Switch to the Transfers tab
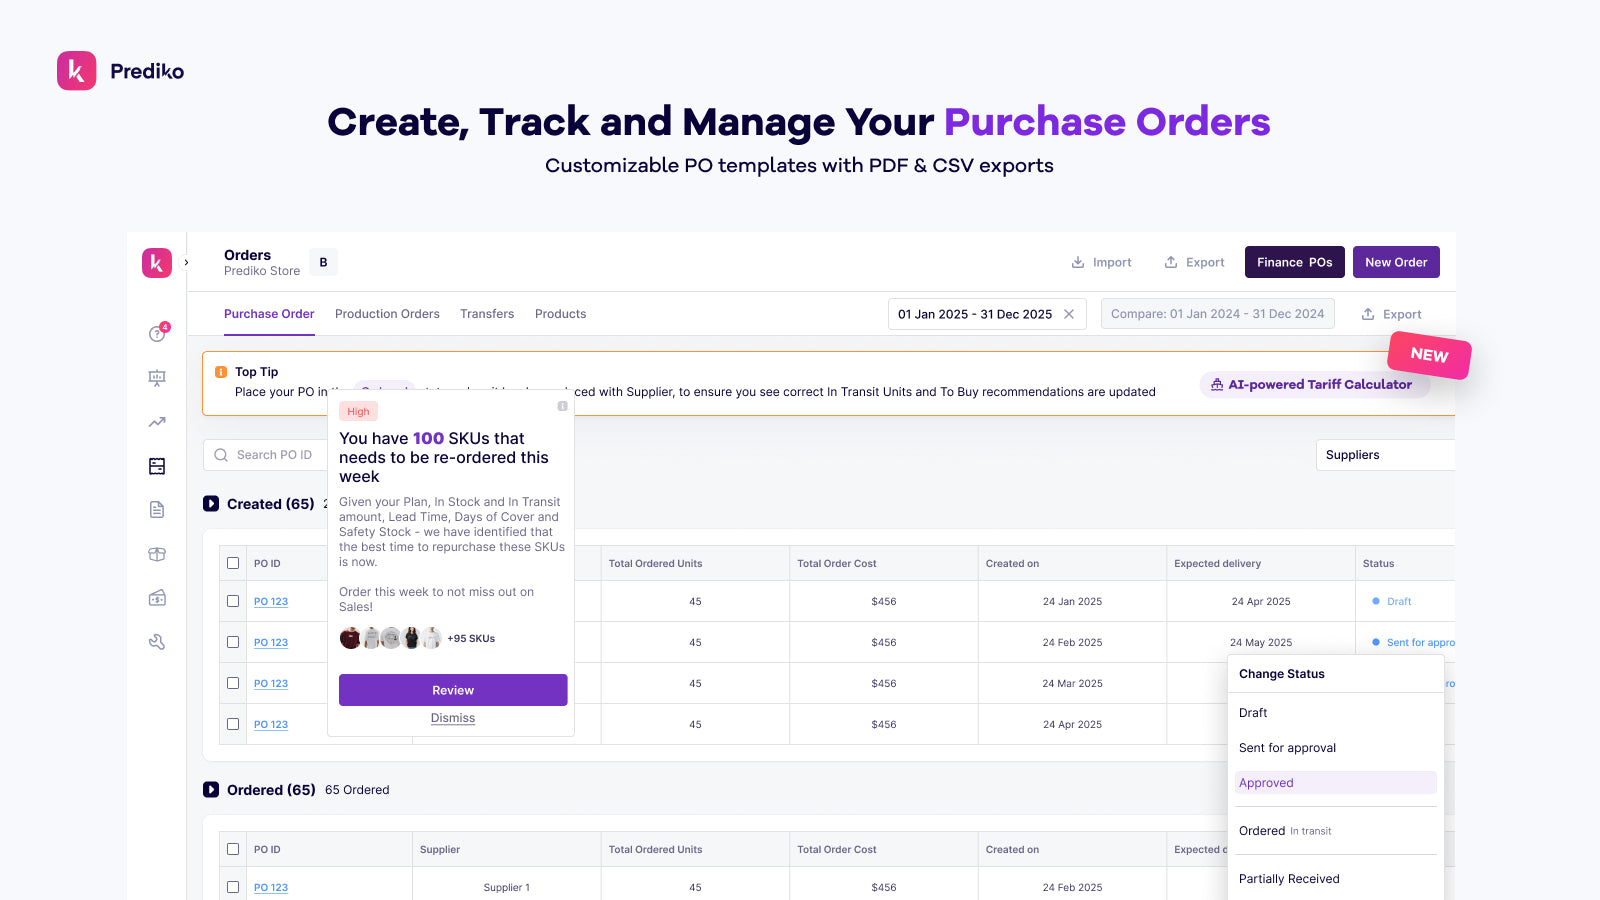The image size is (1600, 900). (x=487, y=314)
